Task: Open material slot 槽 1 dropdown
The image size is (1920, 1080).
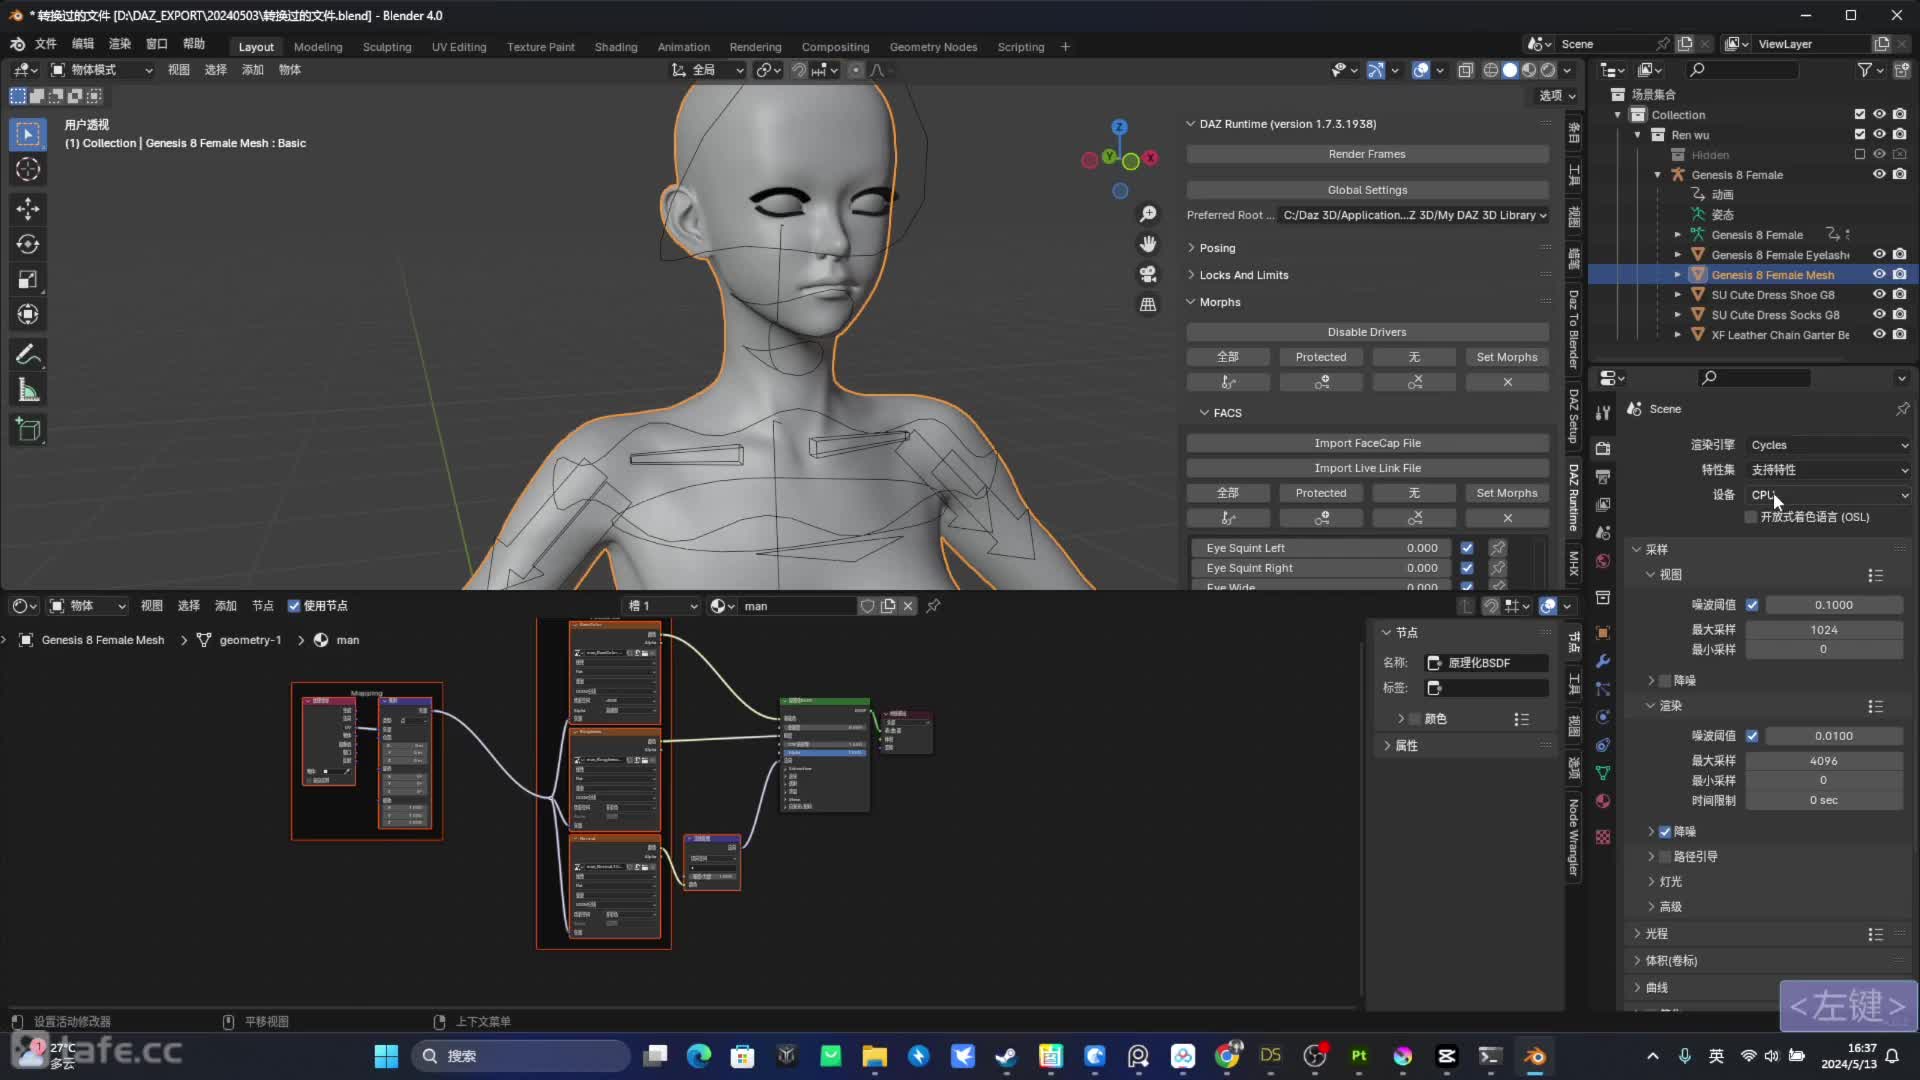Action: coord(662,606)
